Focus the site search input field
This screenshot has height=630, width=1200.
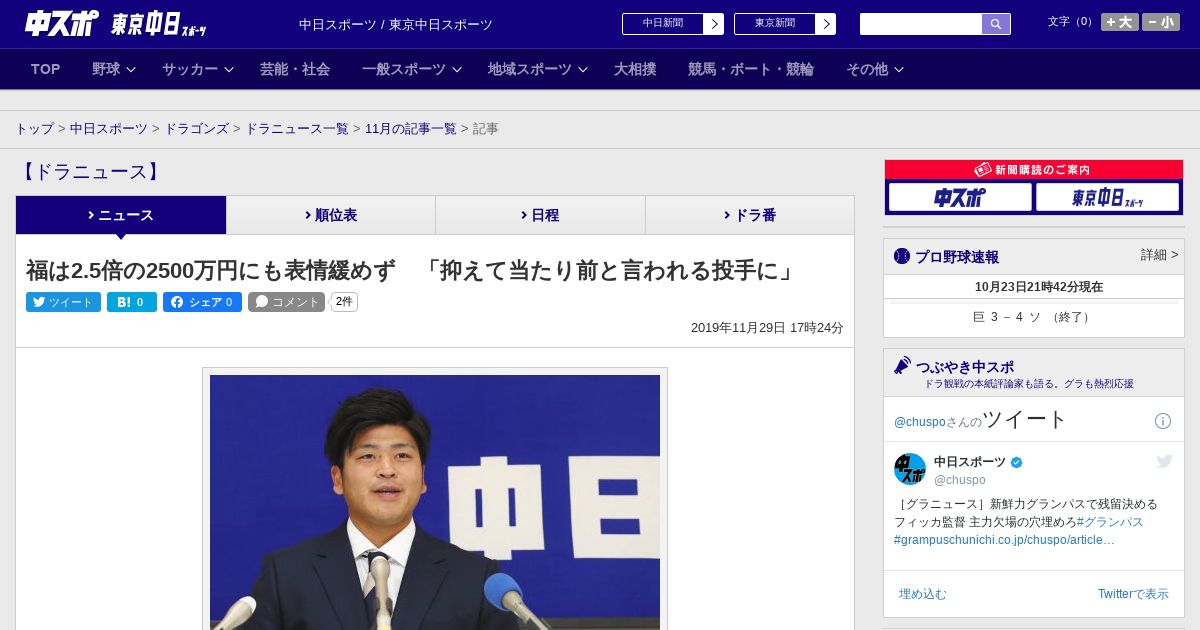click(920, 24)
